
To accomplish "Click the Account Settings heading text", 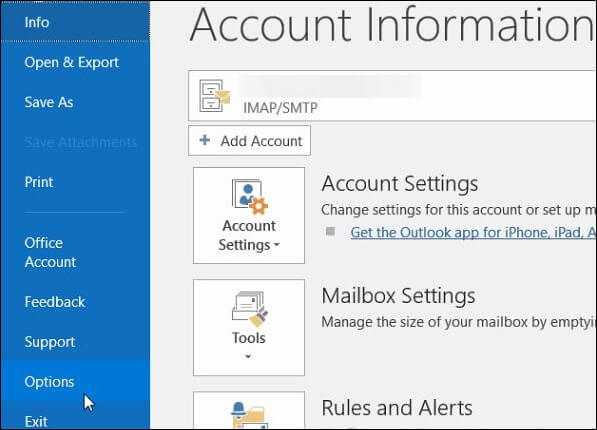I will coord(400,184).
